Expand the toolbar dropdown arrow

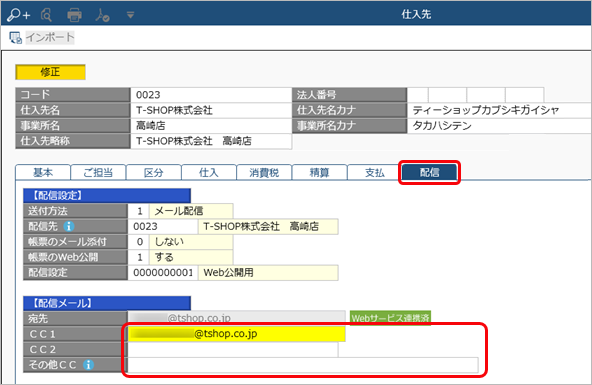130,15
